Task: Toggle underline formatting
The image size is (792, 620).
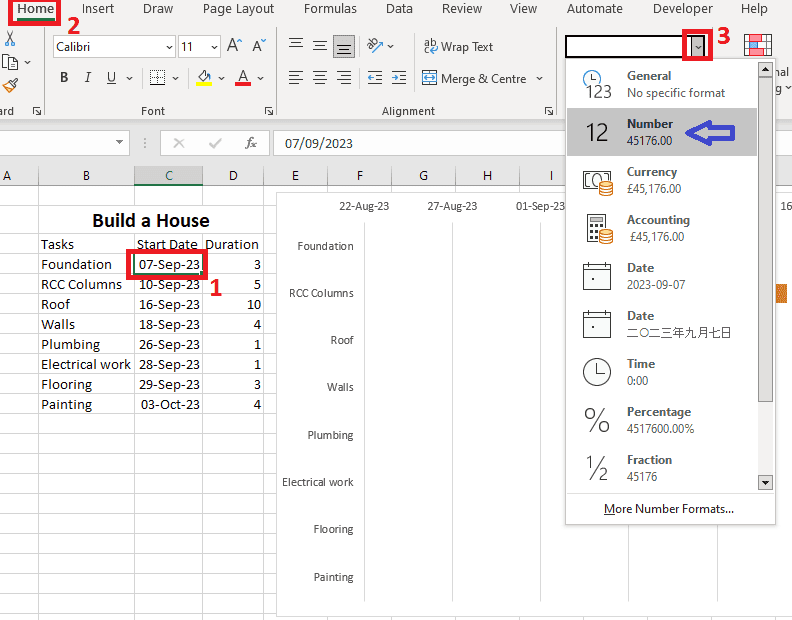Action: point(111,78)
